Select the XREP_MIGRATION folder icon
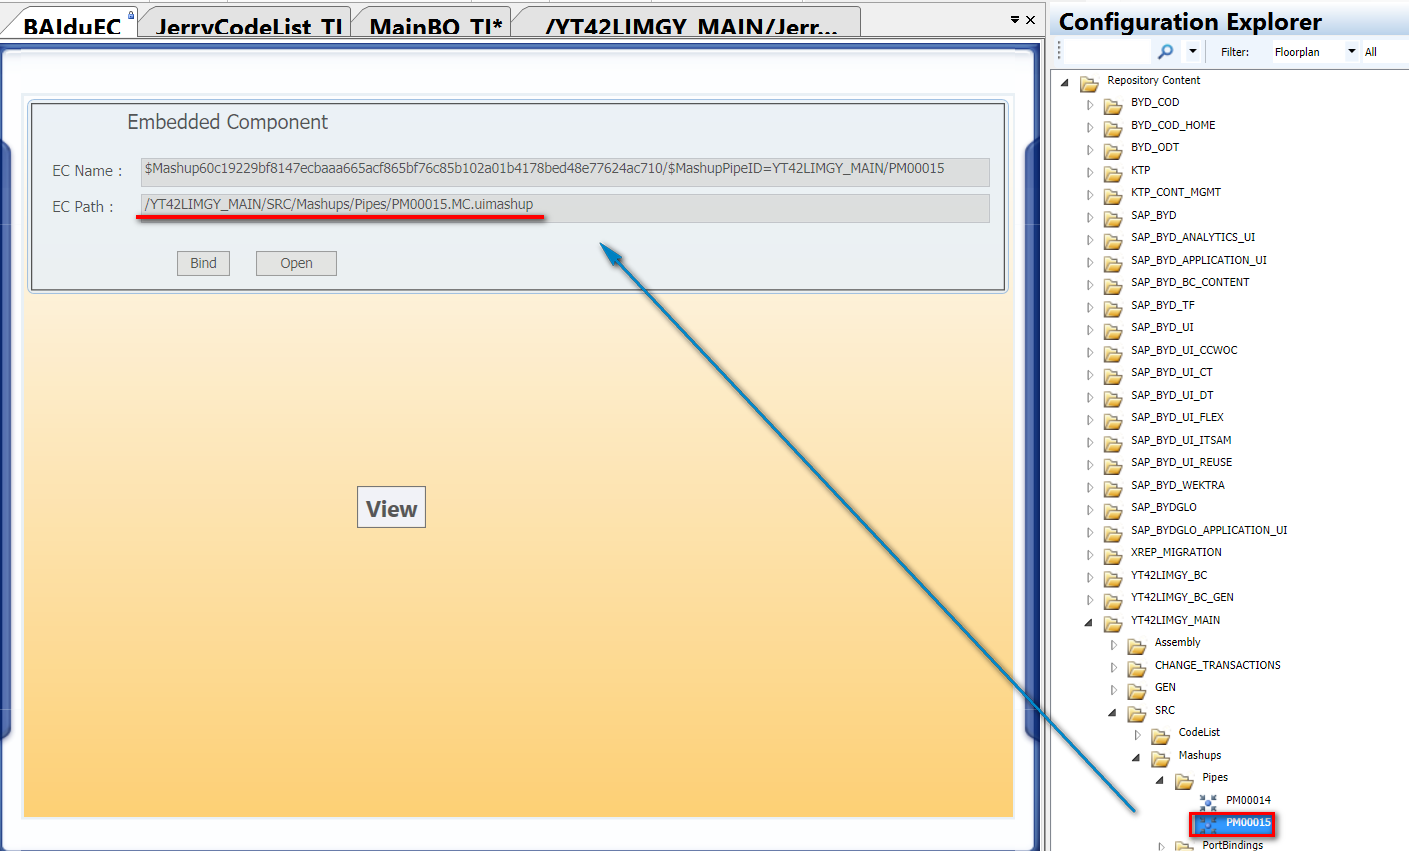This screenshot has width=1409, height=851. coord(1113,555)
